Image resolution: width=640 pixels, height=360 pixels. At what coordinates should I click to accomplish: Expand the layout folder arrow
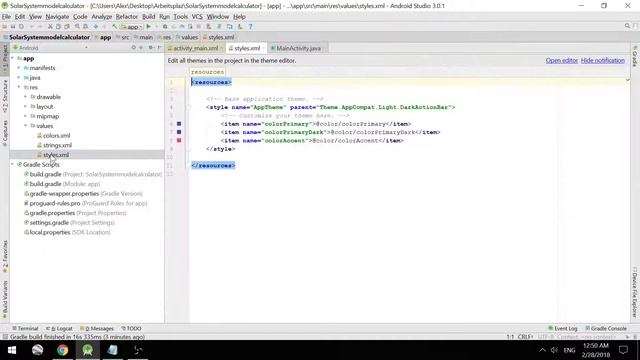(26, 107)
